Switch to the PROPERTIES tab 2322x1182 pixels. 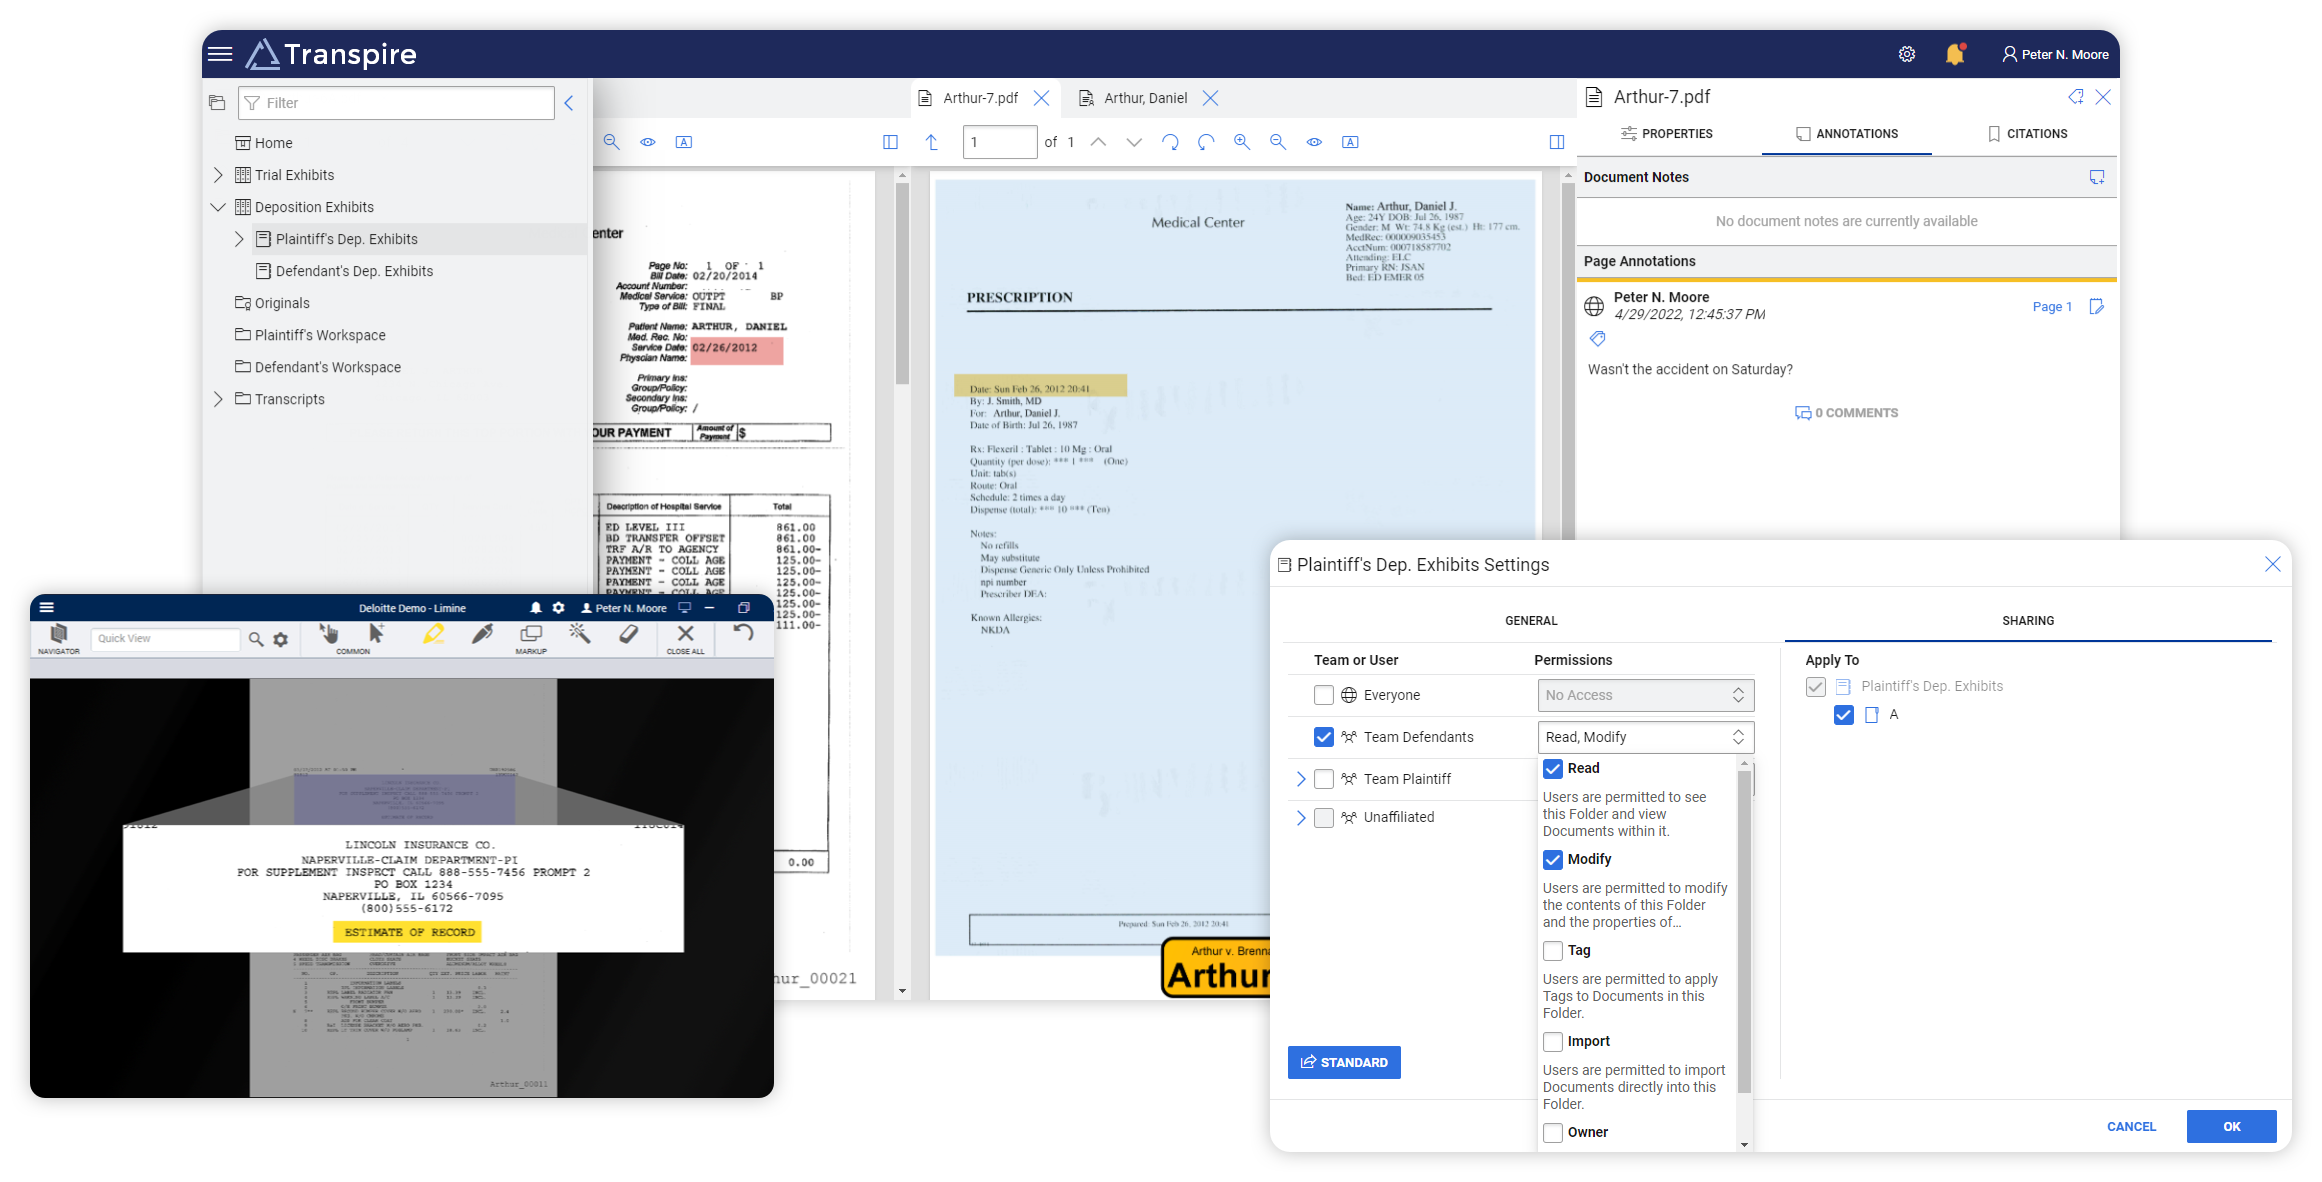pyautogui.click(x=1666, y=133)
